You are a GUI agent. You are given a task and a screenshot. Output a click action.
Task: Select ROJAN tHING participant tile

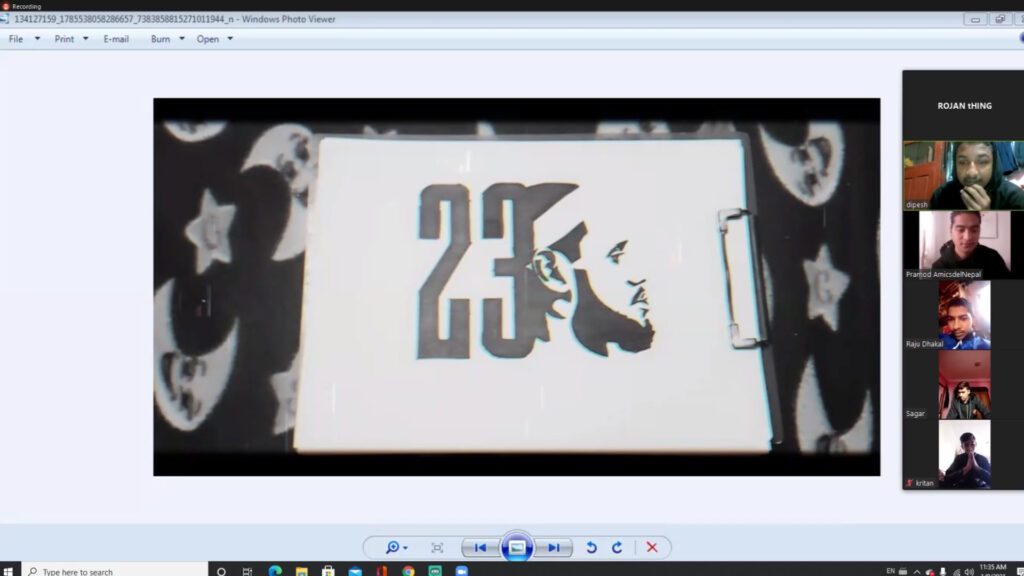pyautogui.click(x=964, y=105)
